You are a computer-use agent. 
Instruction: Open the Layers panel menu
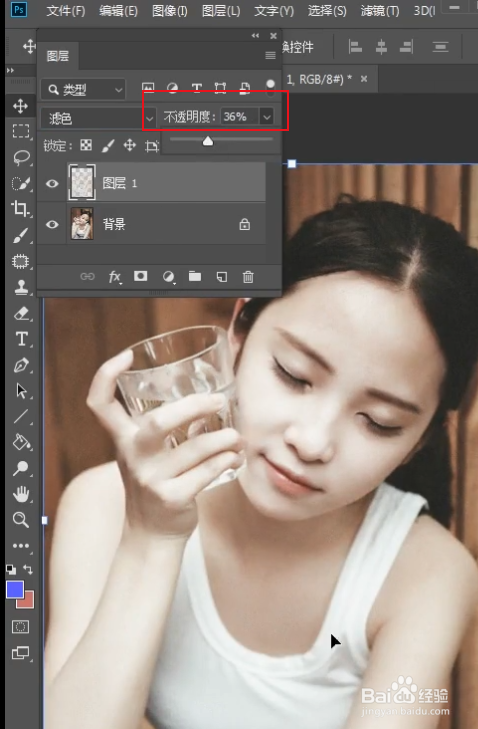coord(270,55)
